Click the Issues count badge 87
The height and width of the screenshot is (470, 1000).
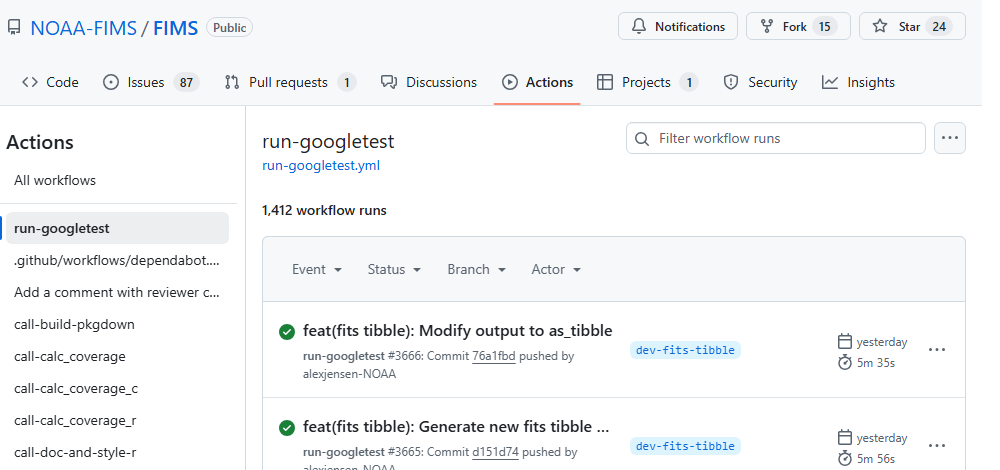click(x=186, y=82)
